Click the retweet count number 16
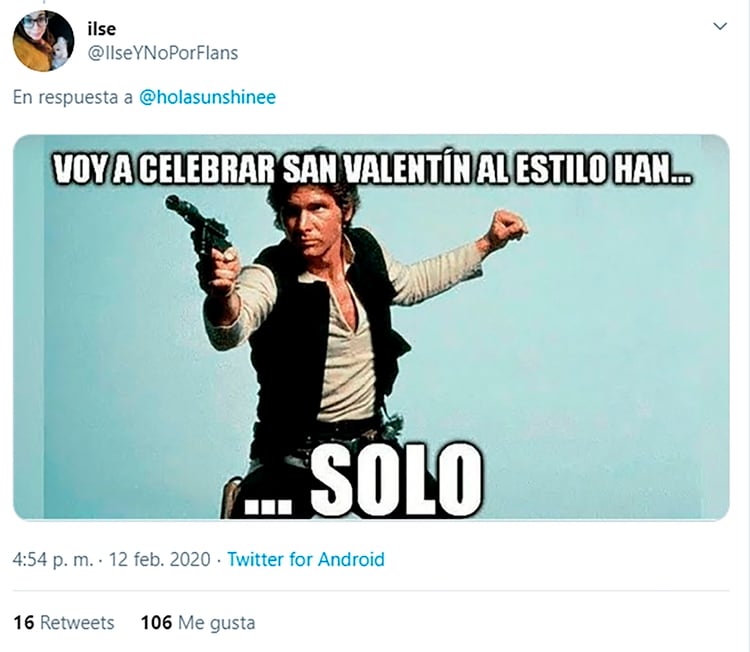This screenshot has width=750, height=652. coord(23,622)
